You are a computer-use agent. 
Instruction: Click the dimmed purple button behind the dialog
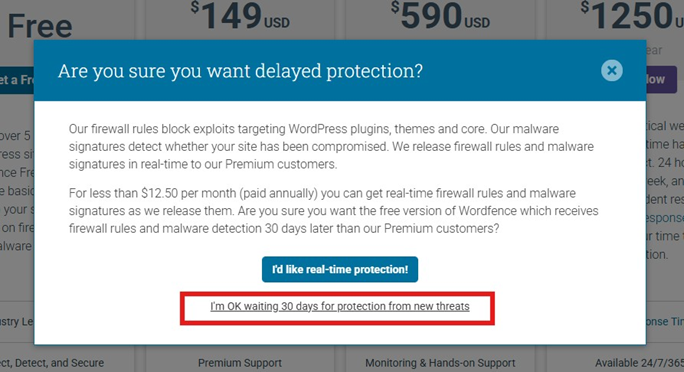(661, 79)
